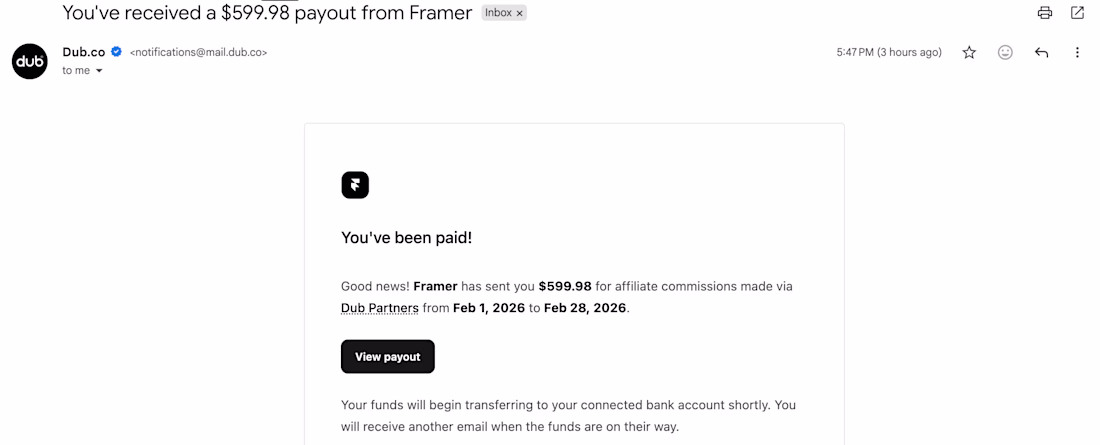
Task: Click the bold $599.98 amount in the message
Action: pos(566,287)
